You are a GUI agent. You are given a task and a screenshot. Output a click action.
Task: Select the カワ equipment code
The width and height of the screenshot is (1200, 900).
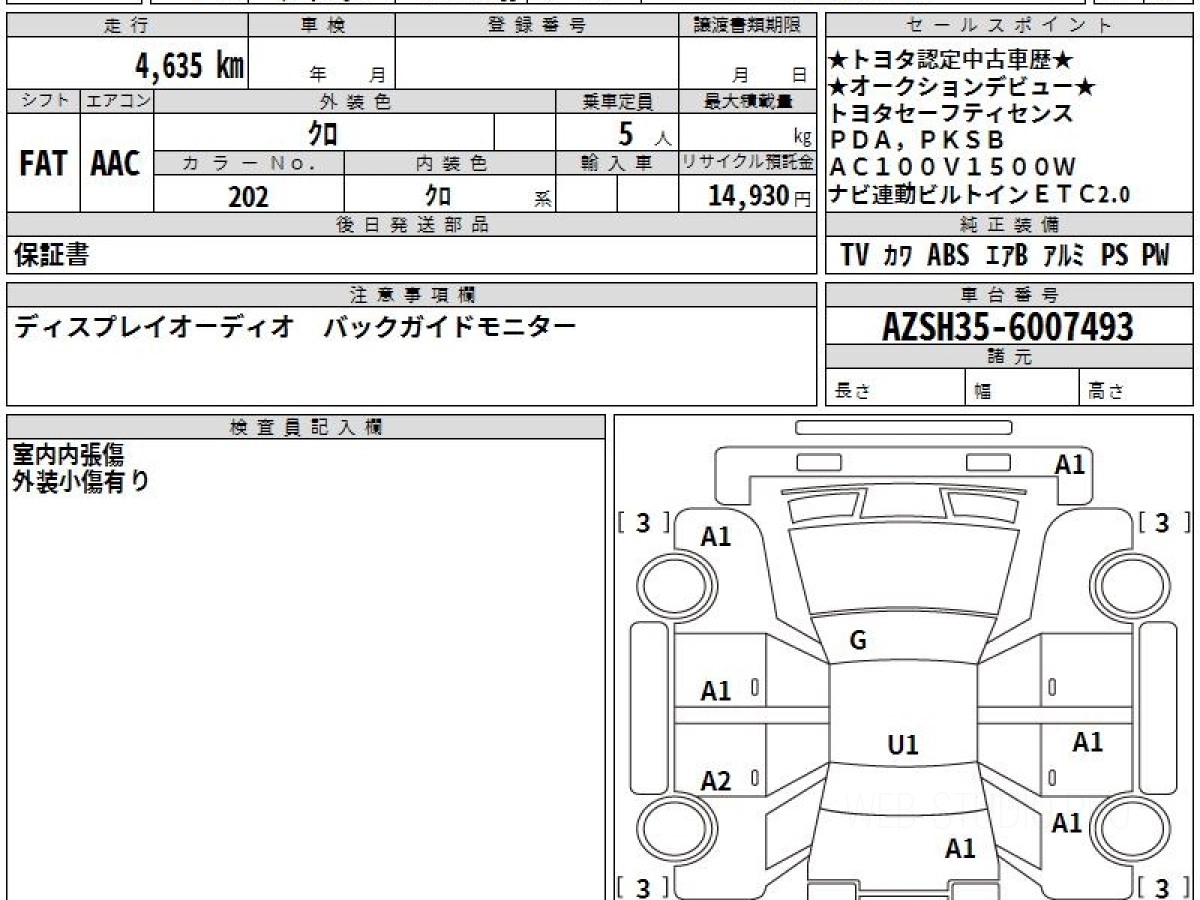click(x=898, y=256)
